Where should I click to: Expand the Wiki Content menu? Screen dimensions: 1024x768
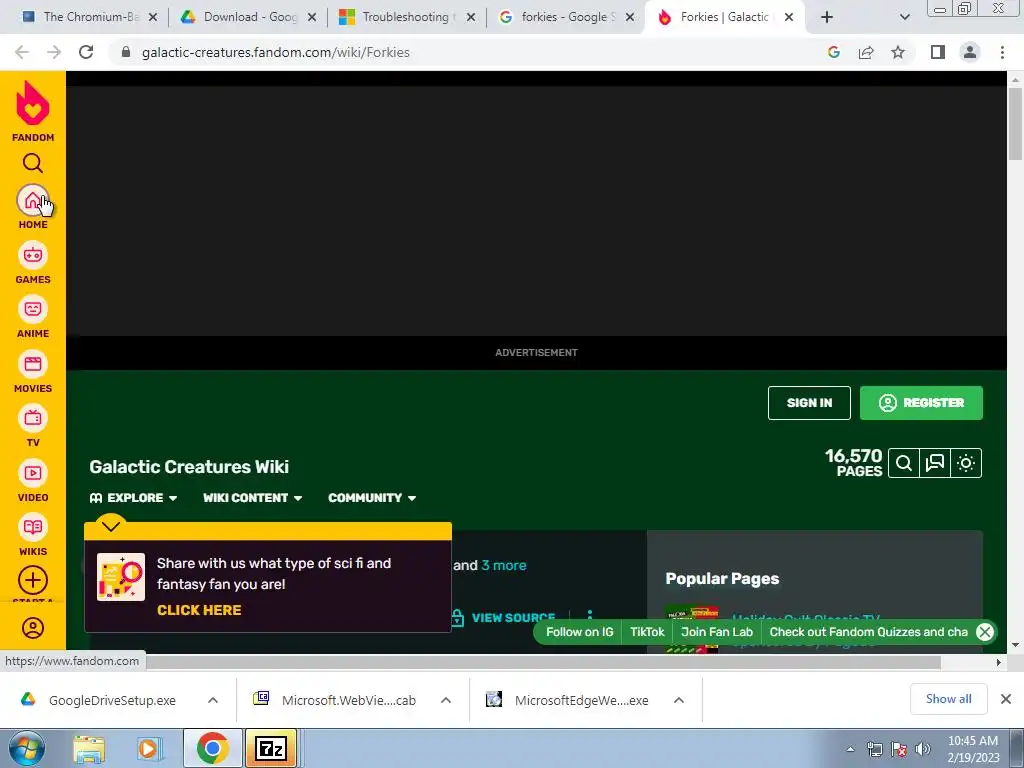tap(253, 498)
